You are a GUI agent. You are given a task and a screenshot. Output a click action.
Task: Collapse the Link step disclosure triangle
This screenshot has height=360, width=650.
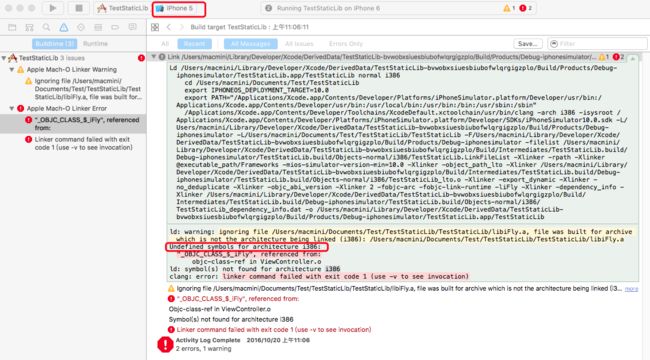(x=154, y=57)
